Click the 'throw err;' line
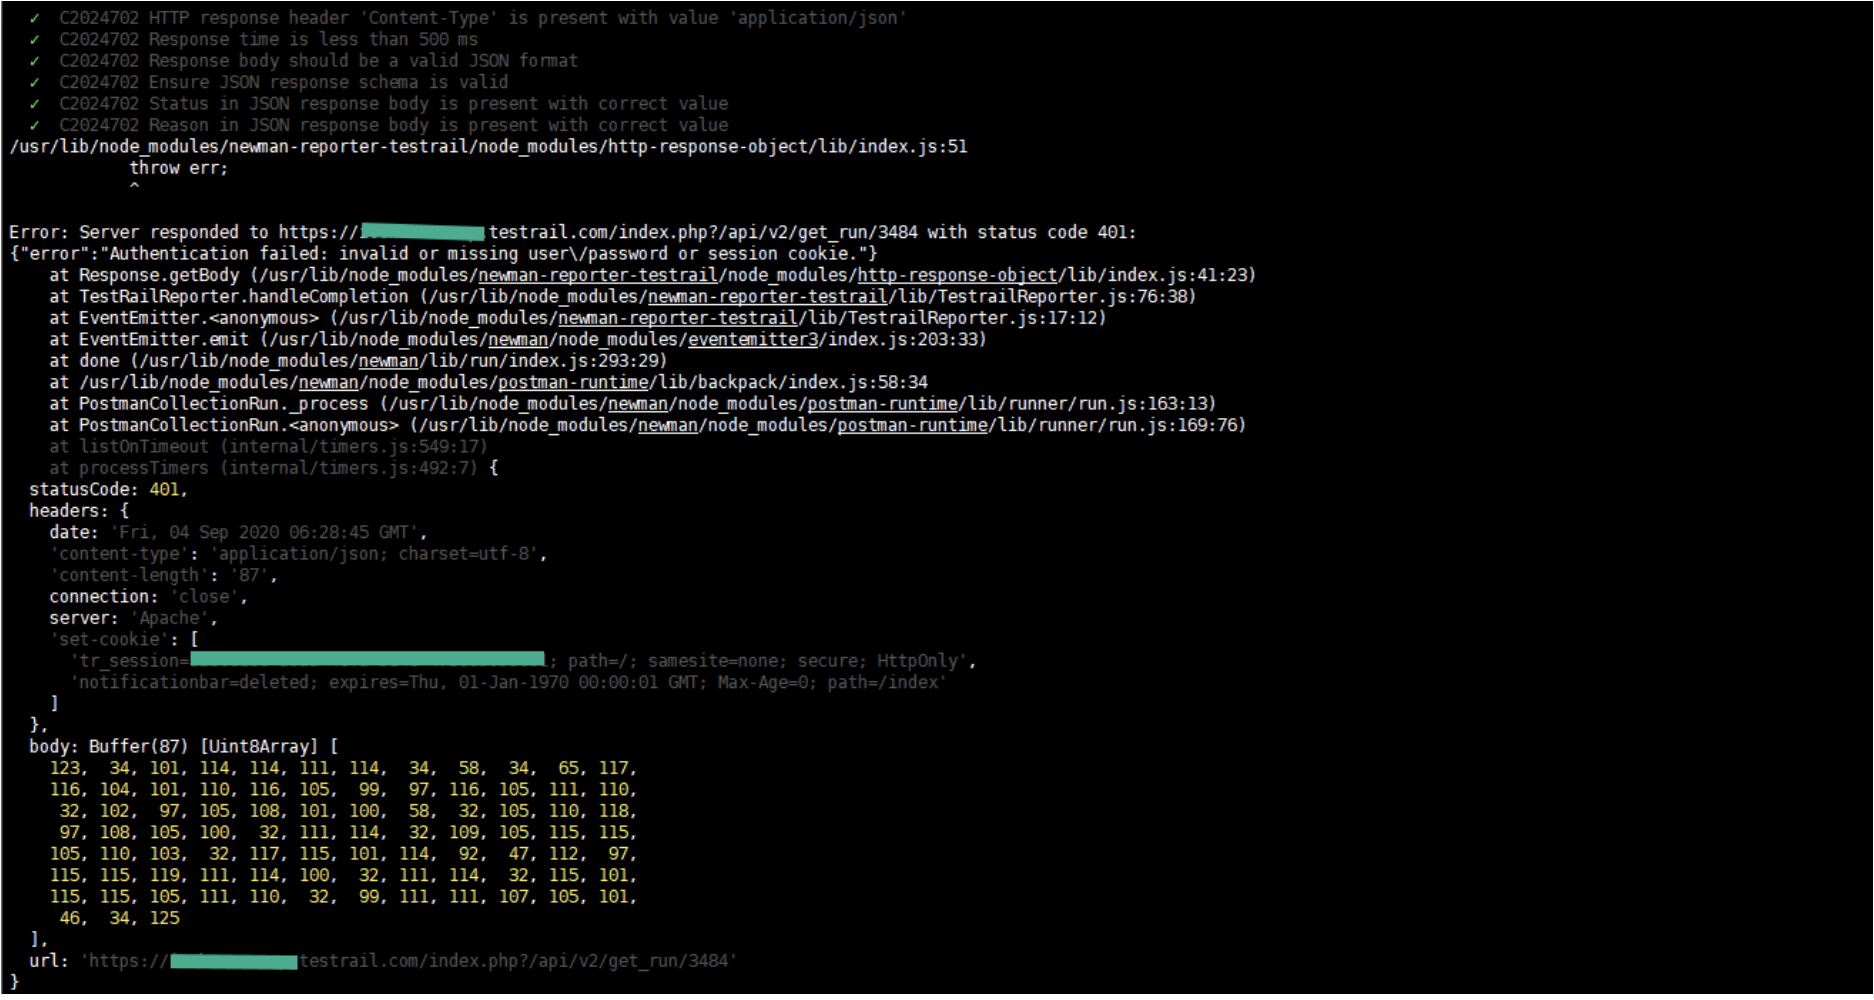The image size is (1874, 1000). (178, 169)
